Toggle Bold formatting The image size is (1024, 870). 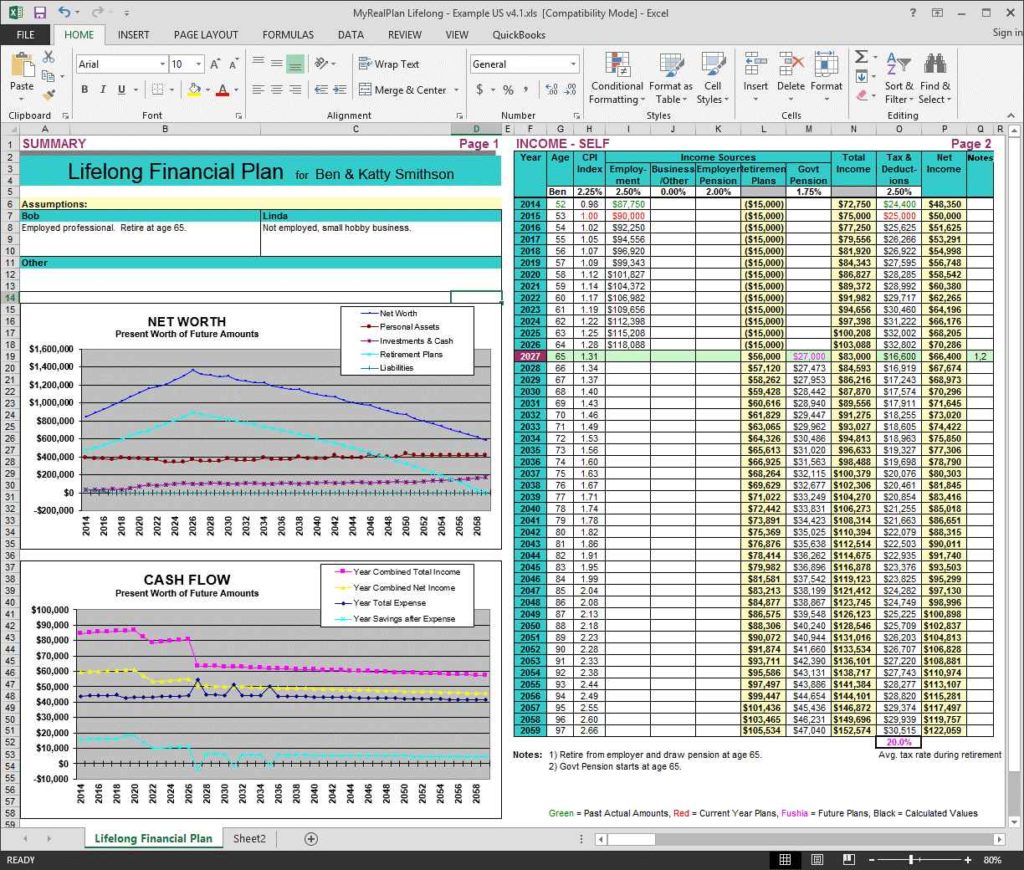[x=85, y=90]
